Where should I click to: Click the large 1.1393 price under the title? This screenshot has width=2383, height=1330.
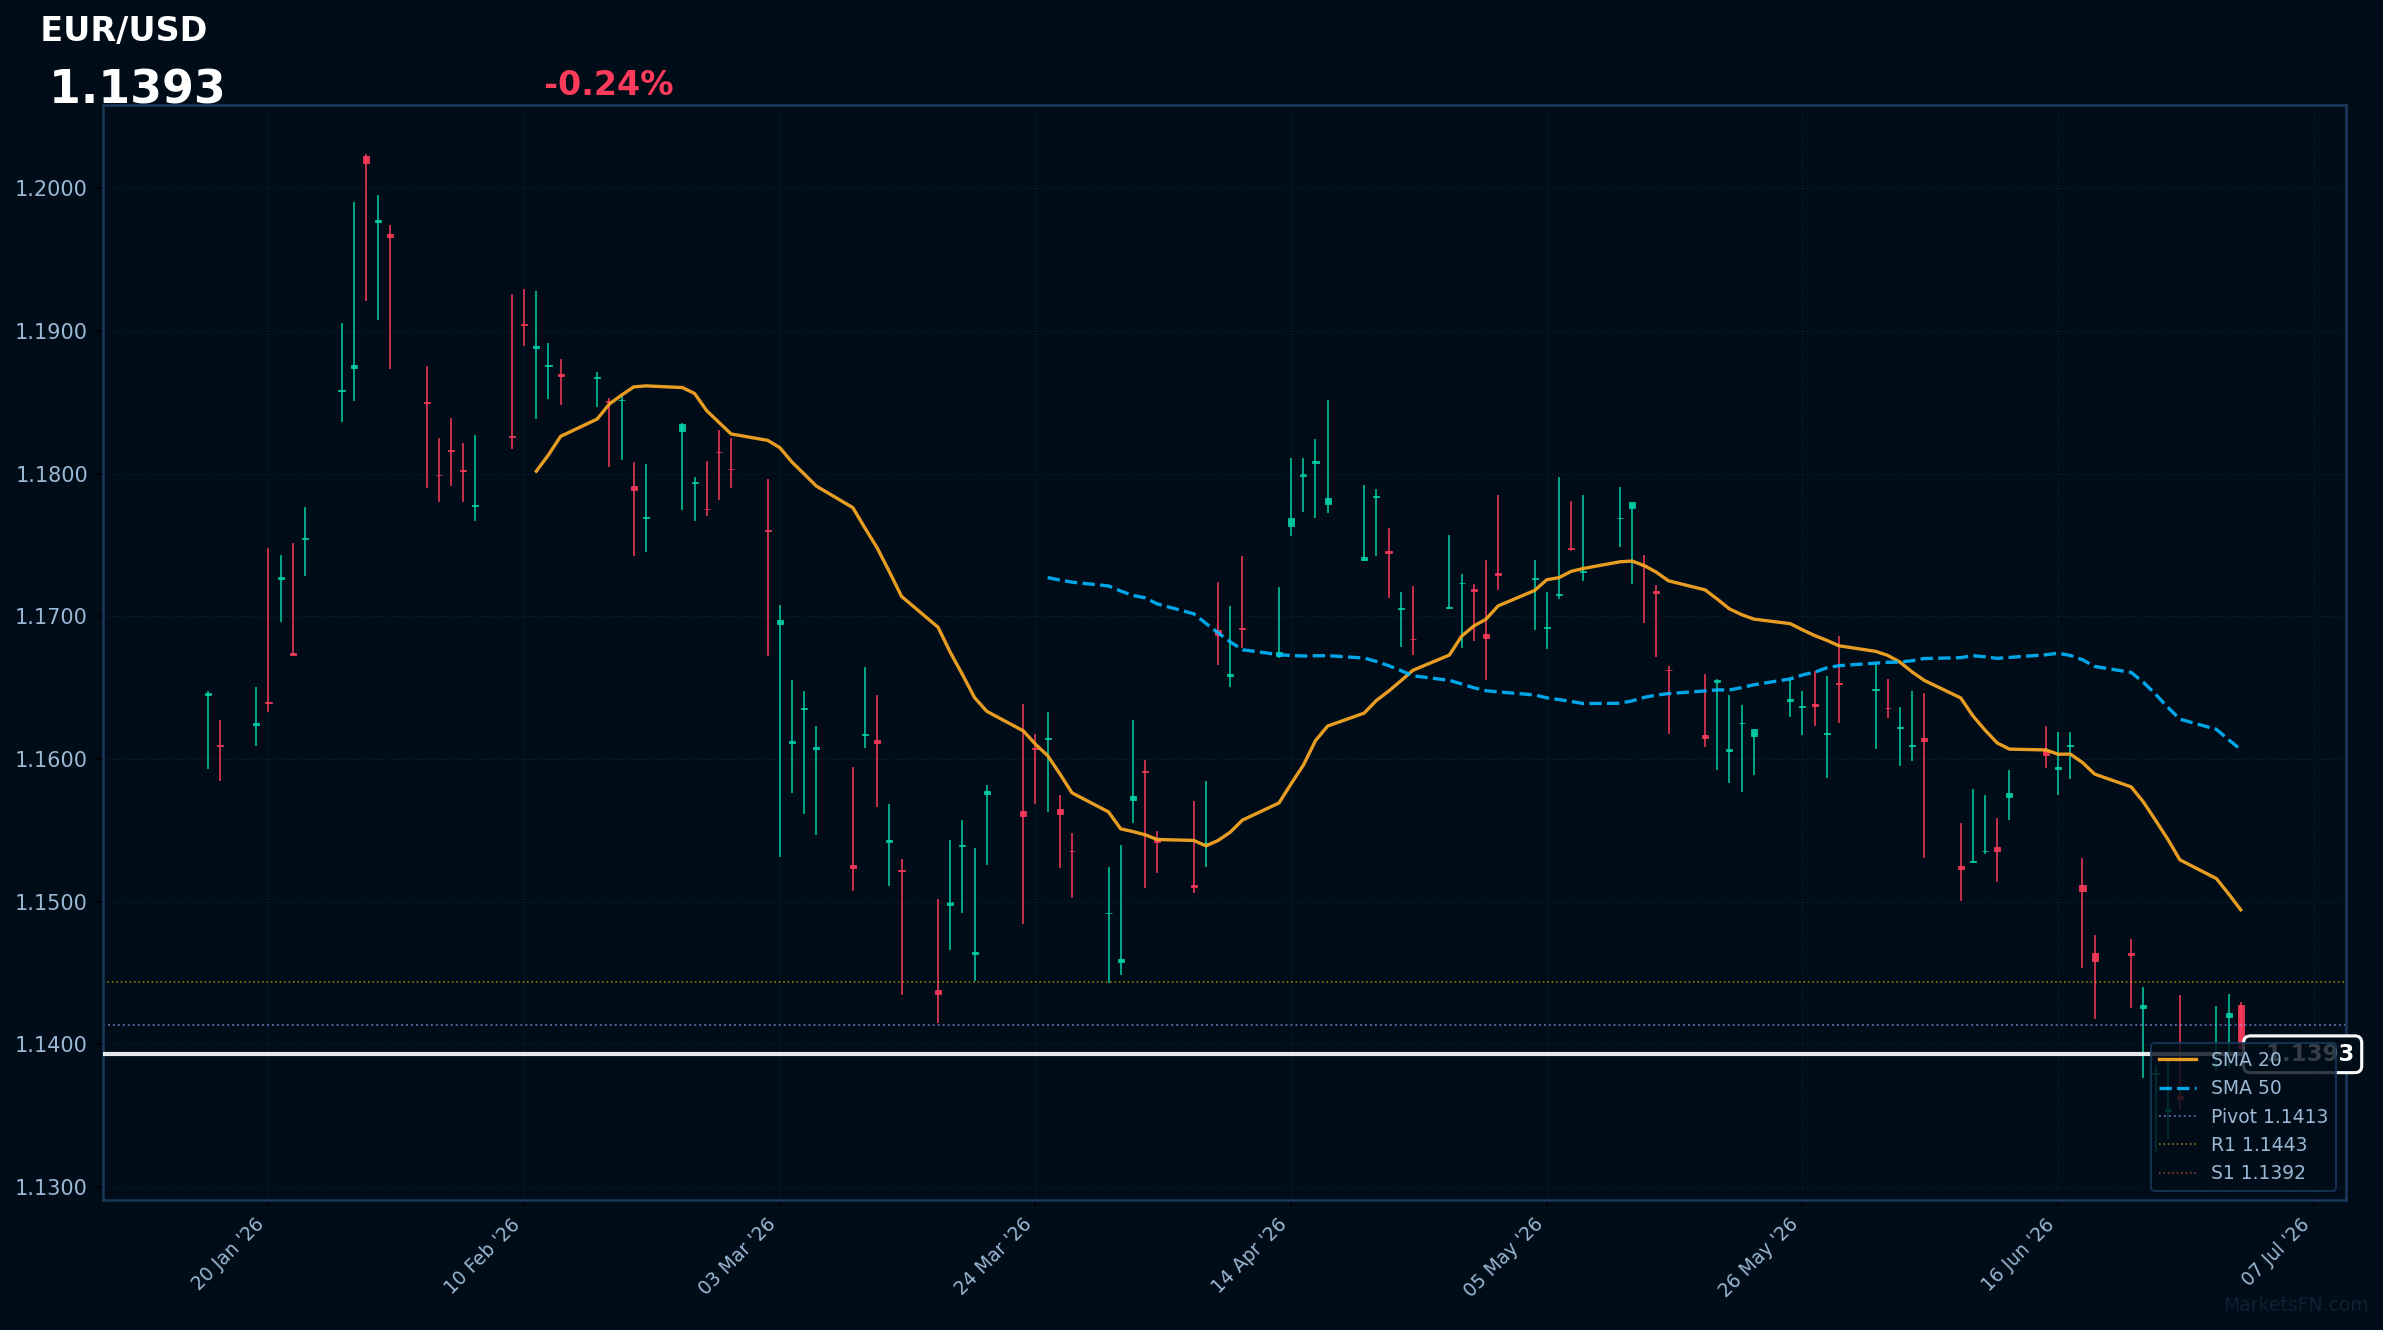137,88
